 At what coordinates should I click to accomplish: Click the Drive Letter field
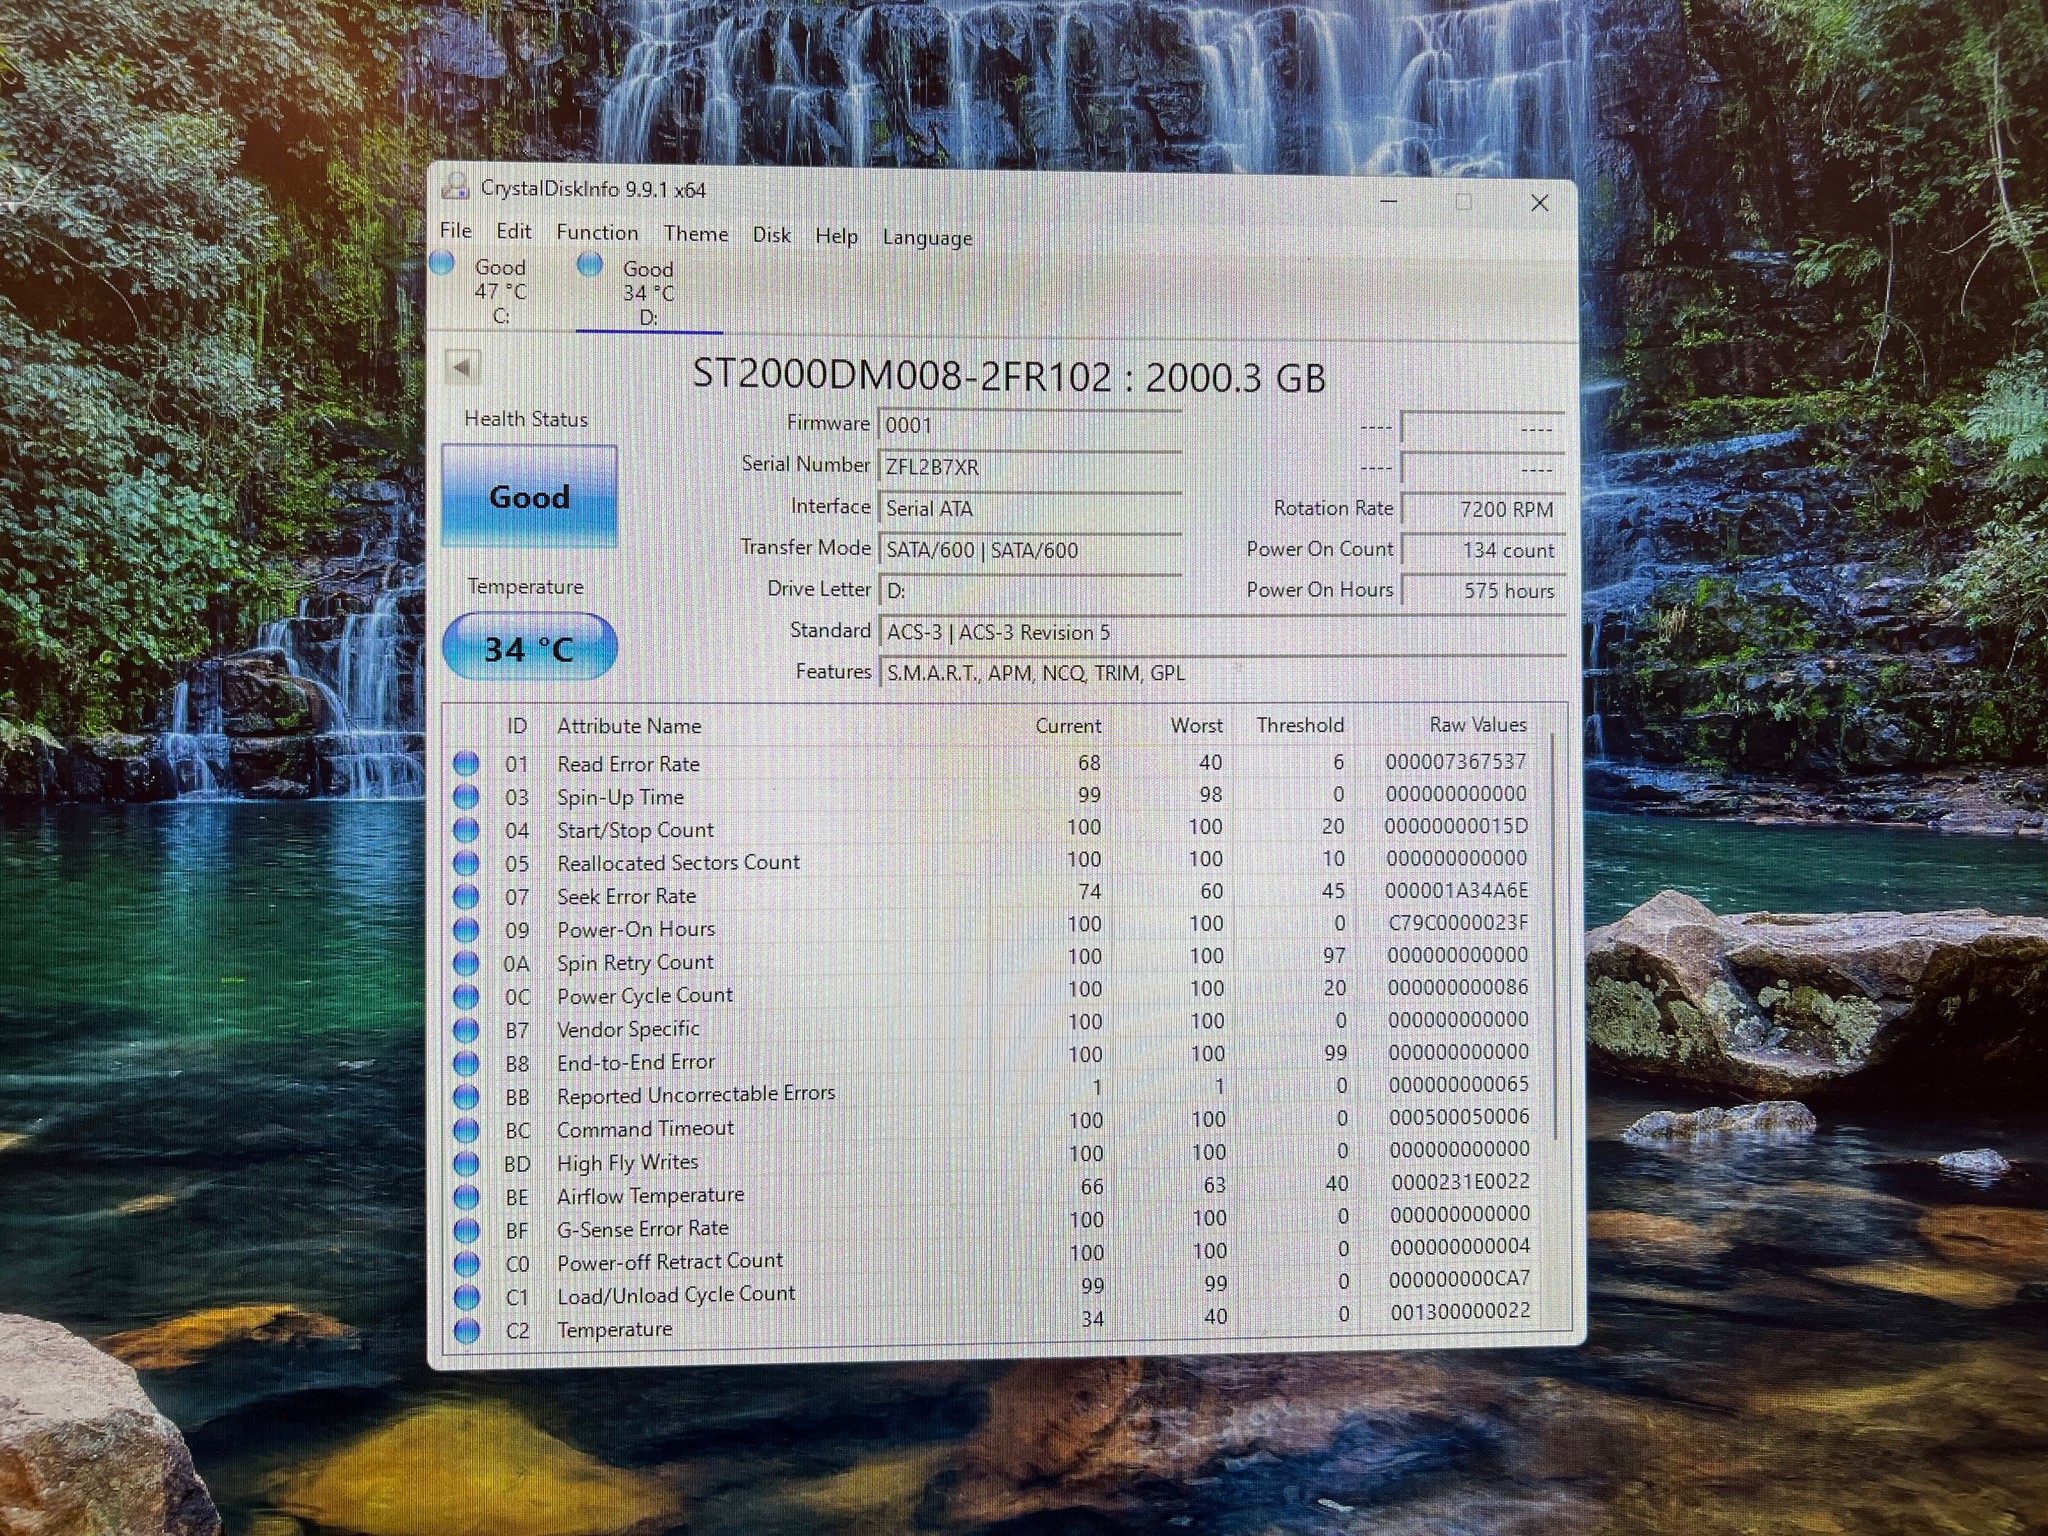[x=1030, y=590]
